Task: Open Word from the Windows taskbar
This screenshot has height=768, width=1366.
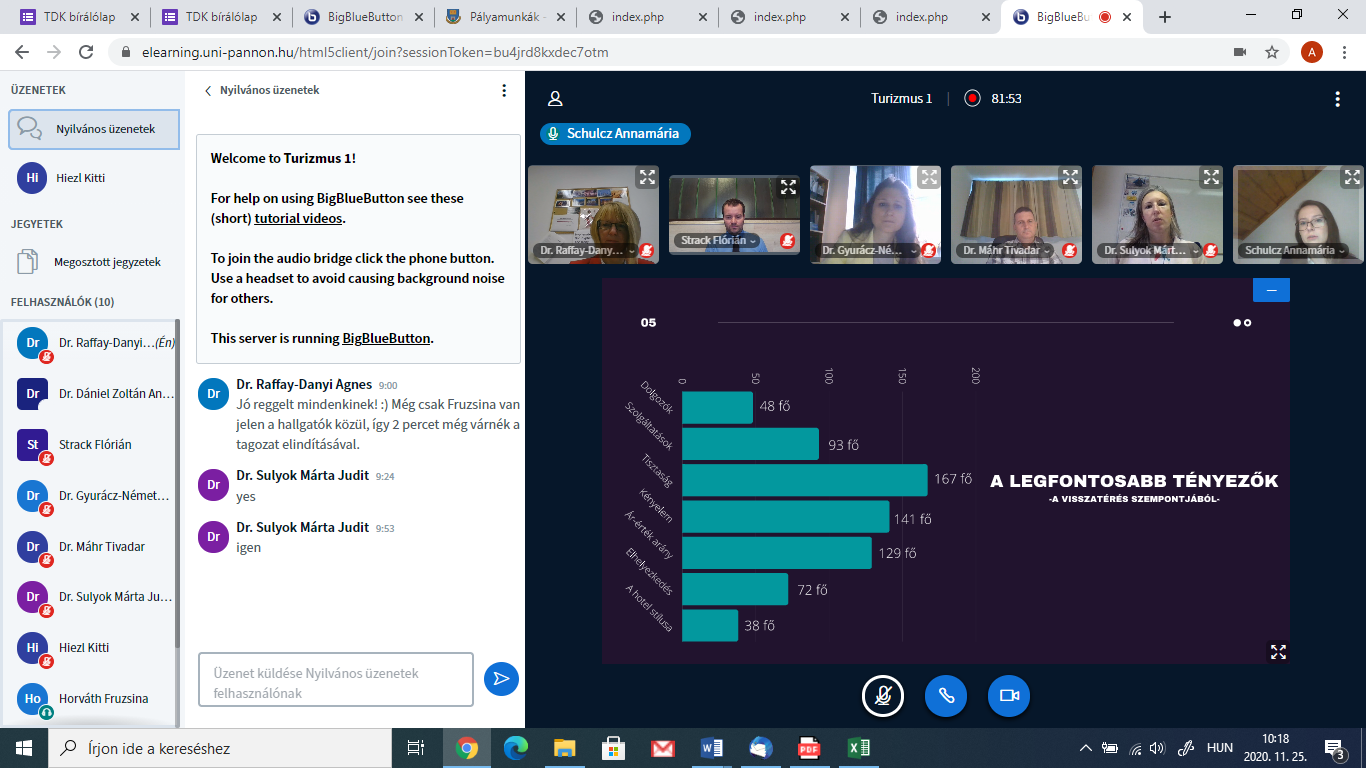Action: [x=712, y=748]
